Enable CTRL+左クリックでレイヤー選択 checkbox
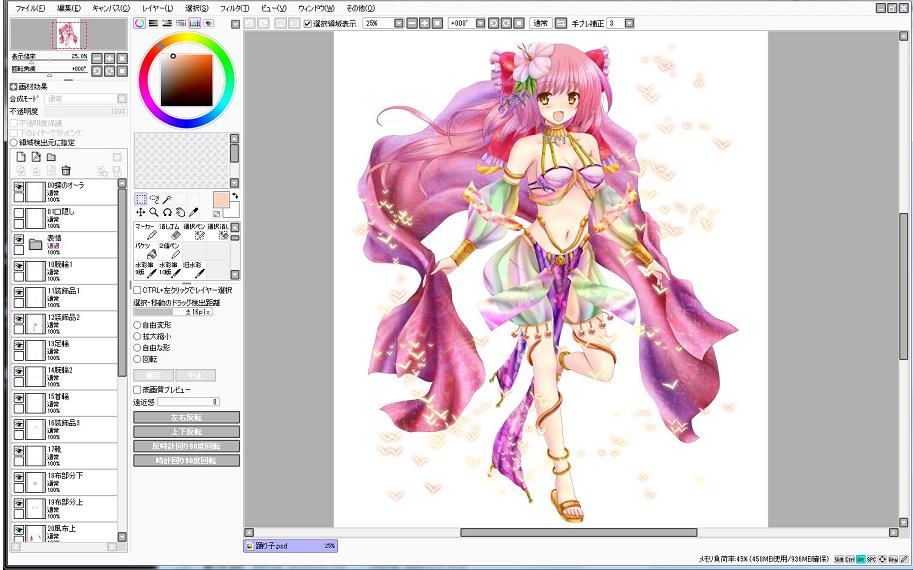The image size is (913, 570). coord(138,290)
